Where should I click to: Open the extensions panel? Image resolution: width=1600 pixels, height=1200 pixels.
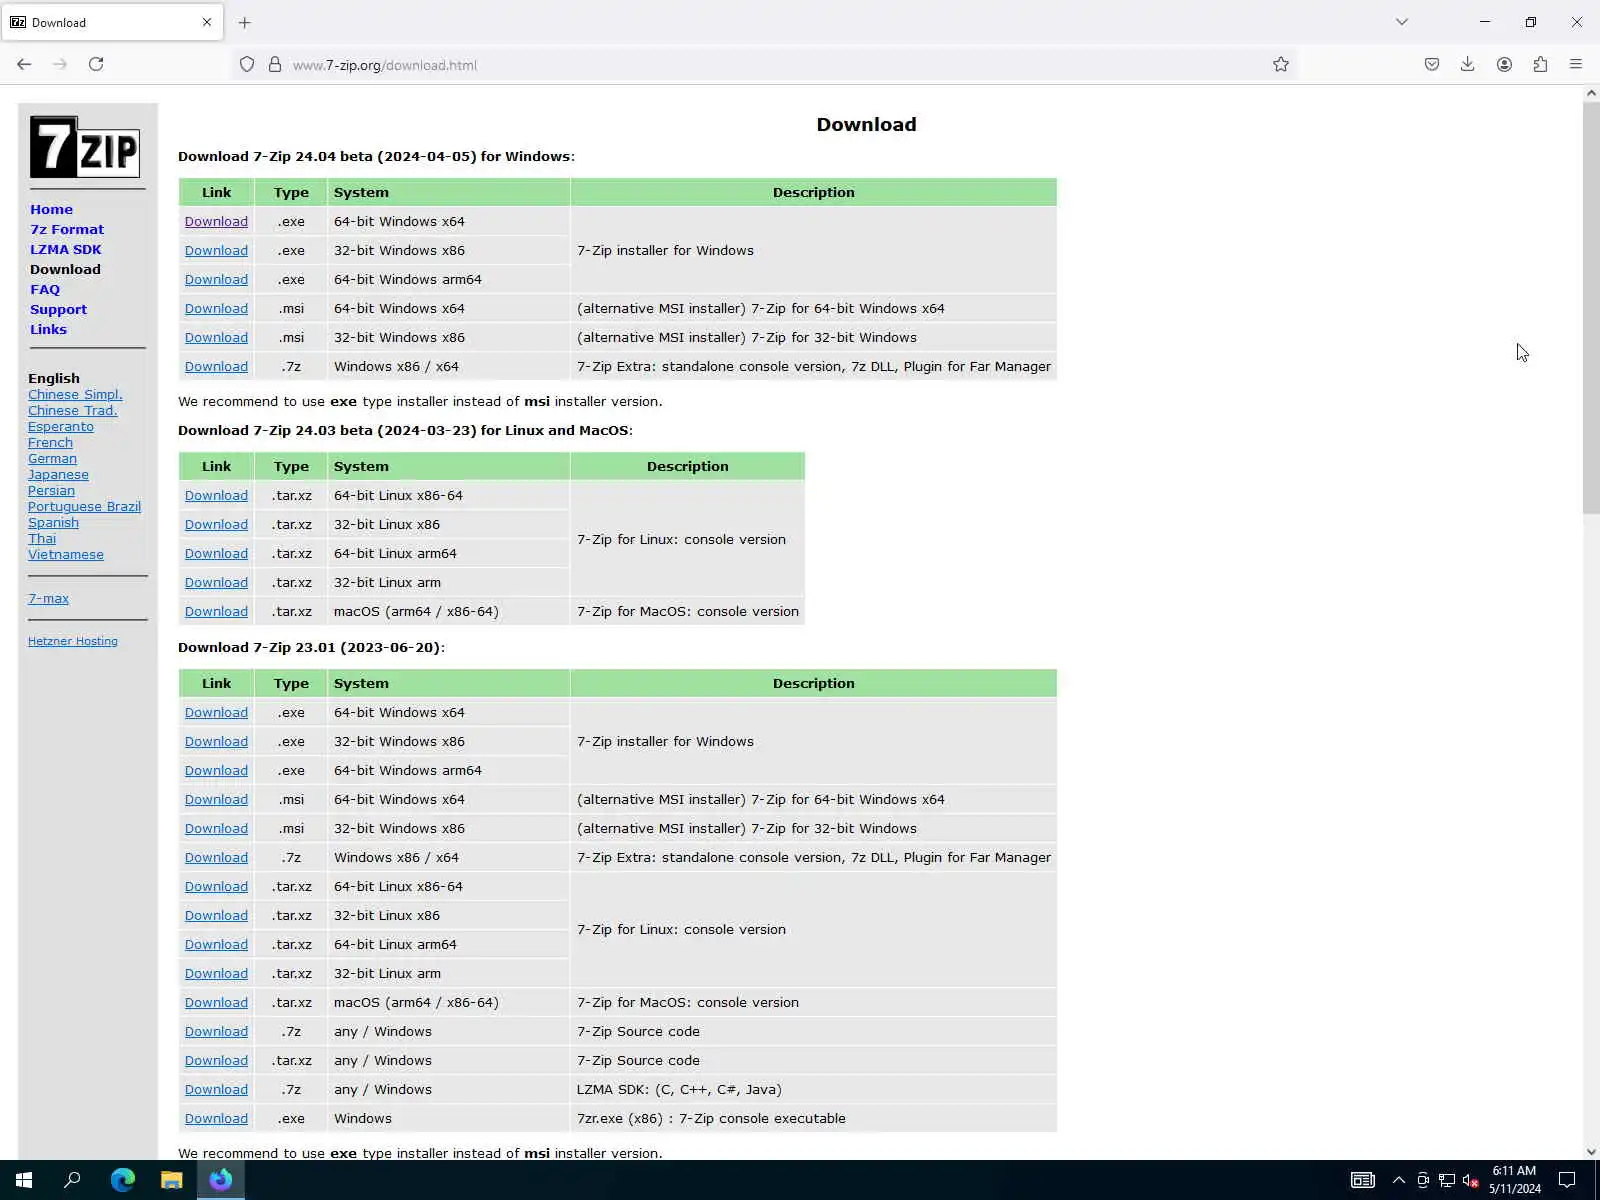pyautogui.click(x=1540, y=64)
